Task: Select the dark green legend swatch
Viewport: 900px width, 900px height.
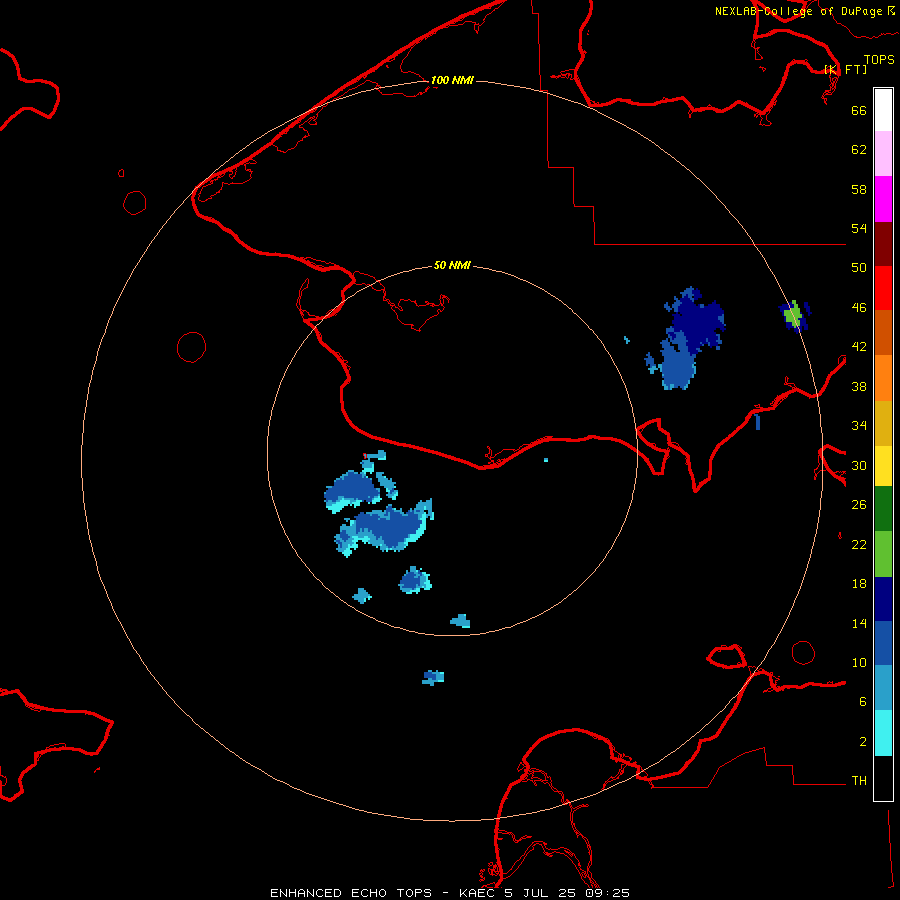Action: click(x=883, y=509)
